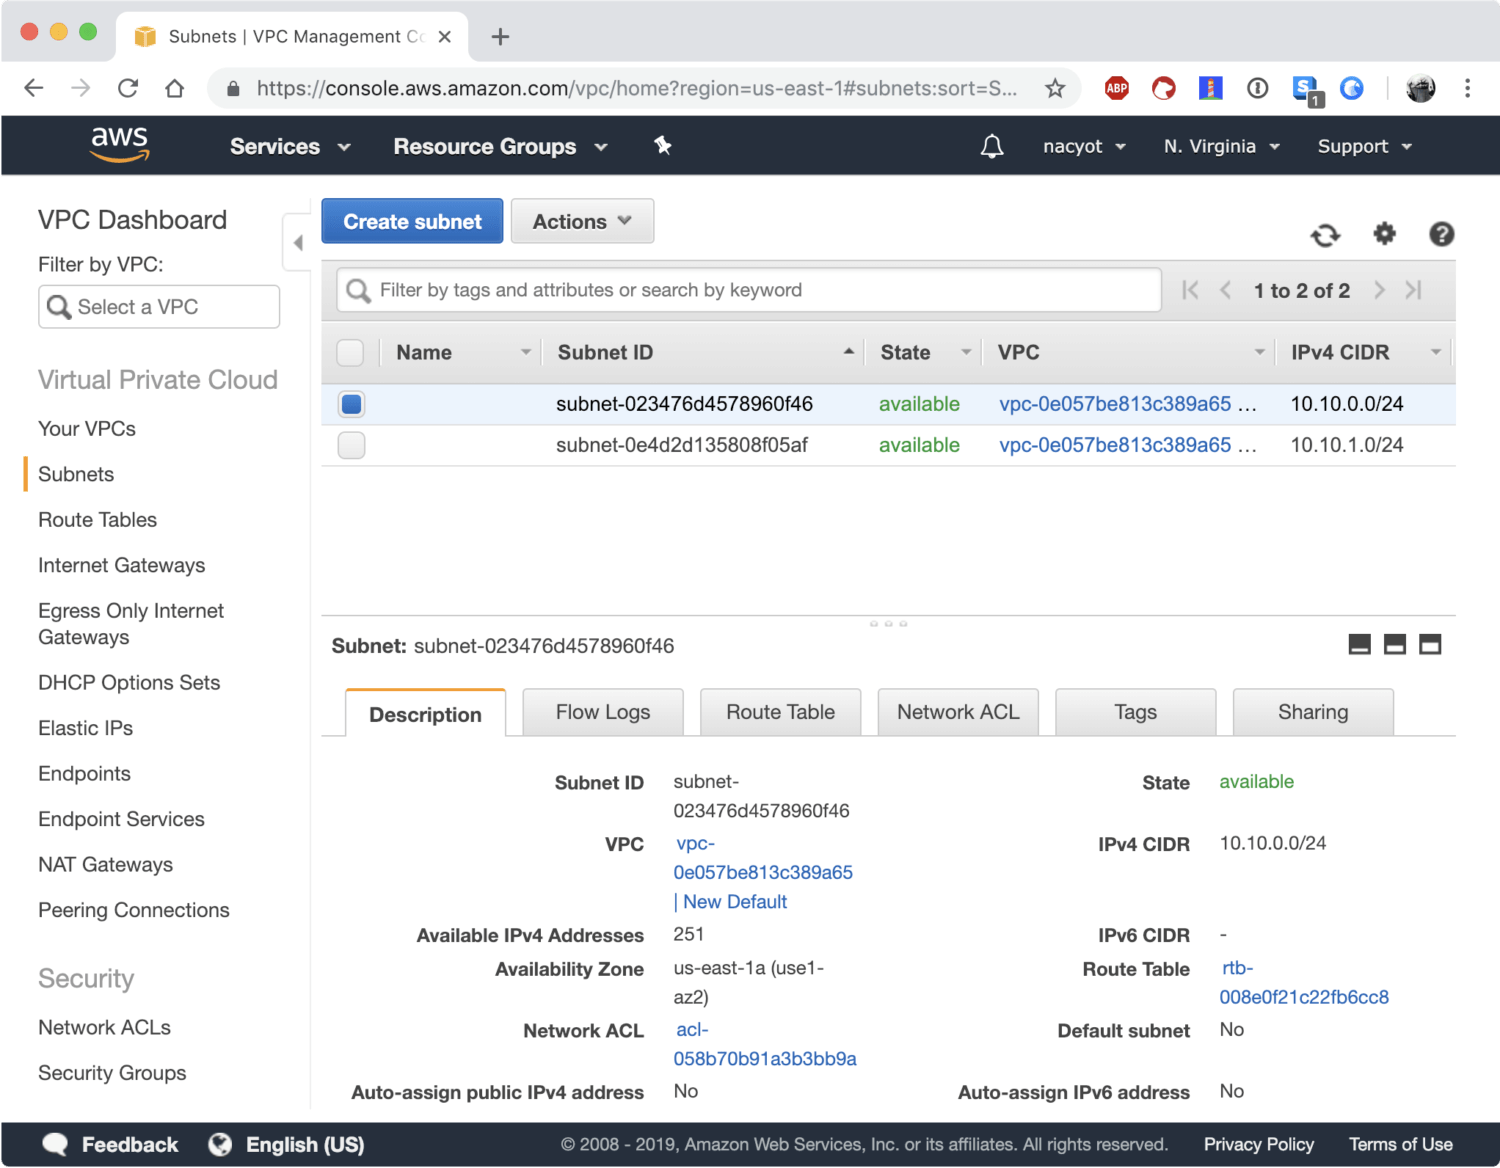
Task: Set details pane to split view
Action: click(1395, 645)
